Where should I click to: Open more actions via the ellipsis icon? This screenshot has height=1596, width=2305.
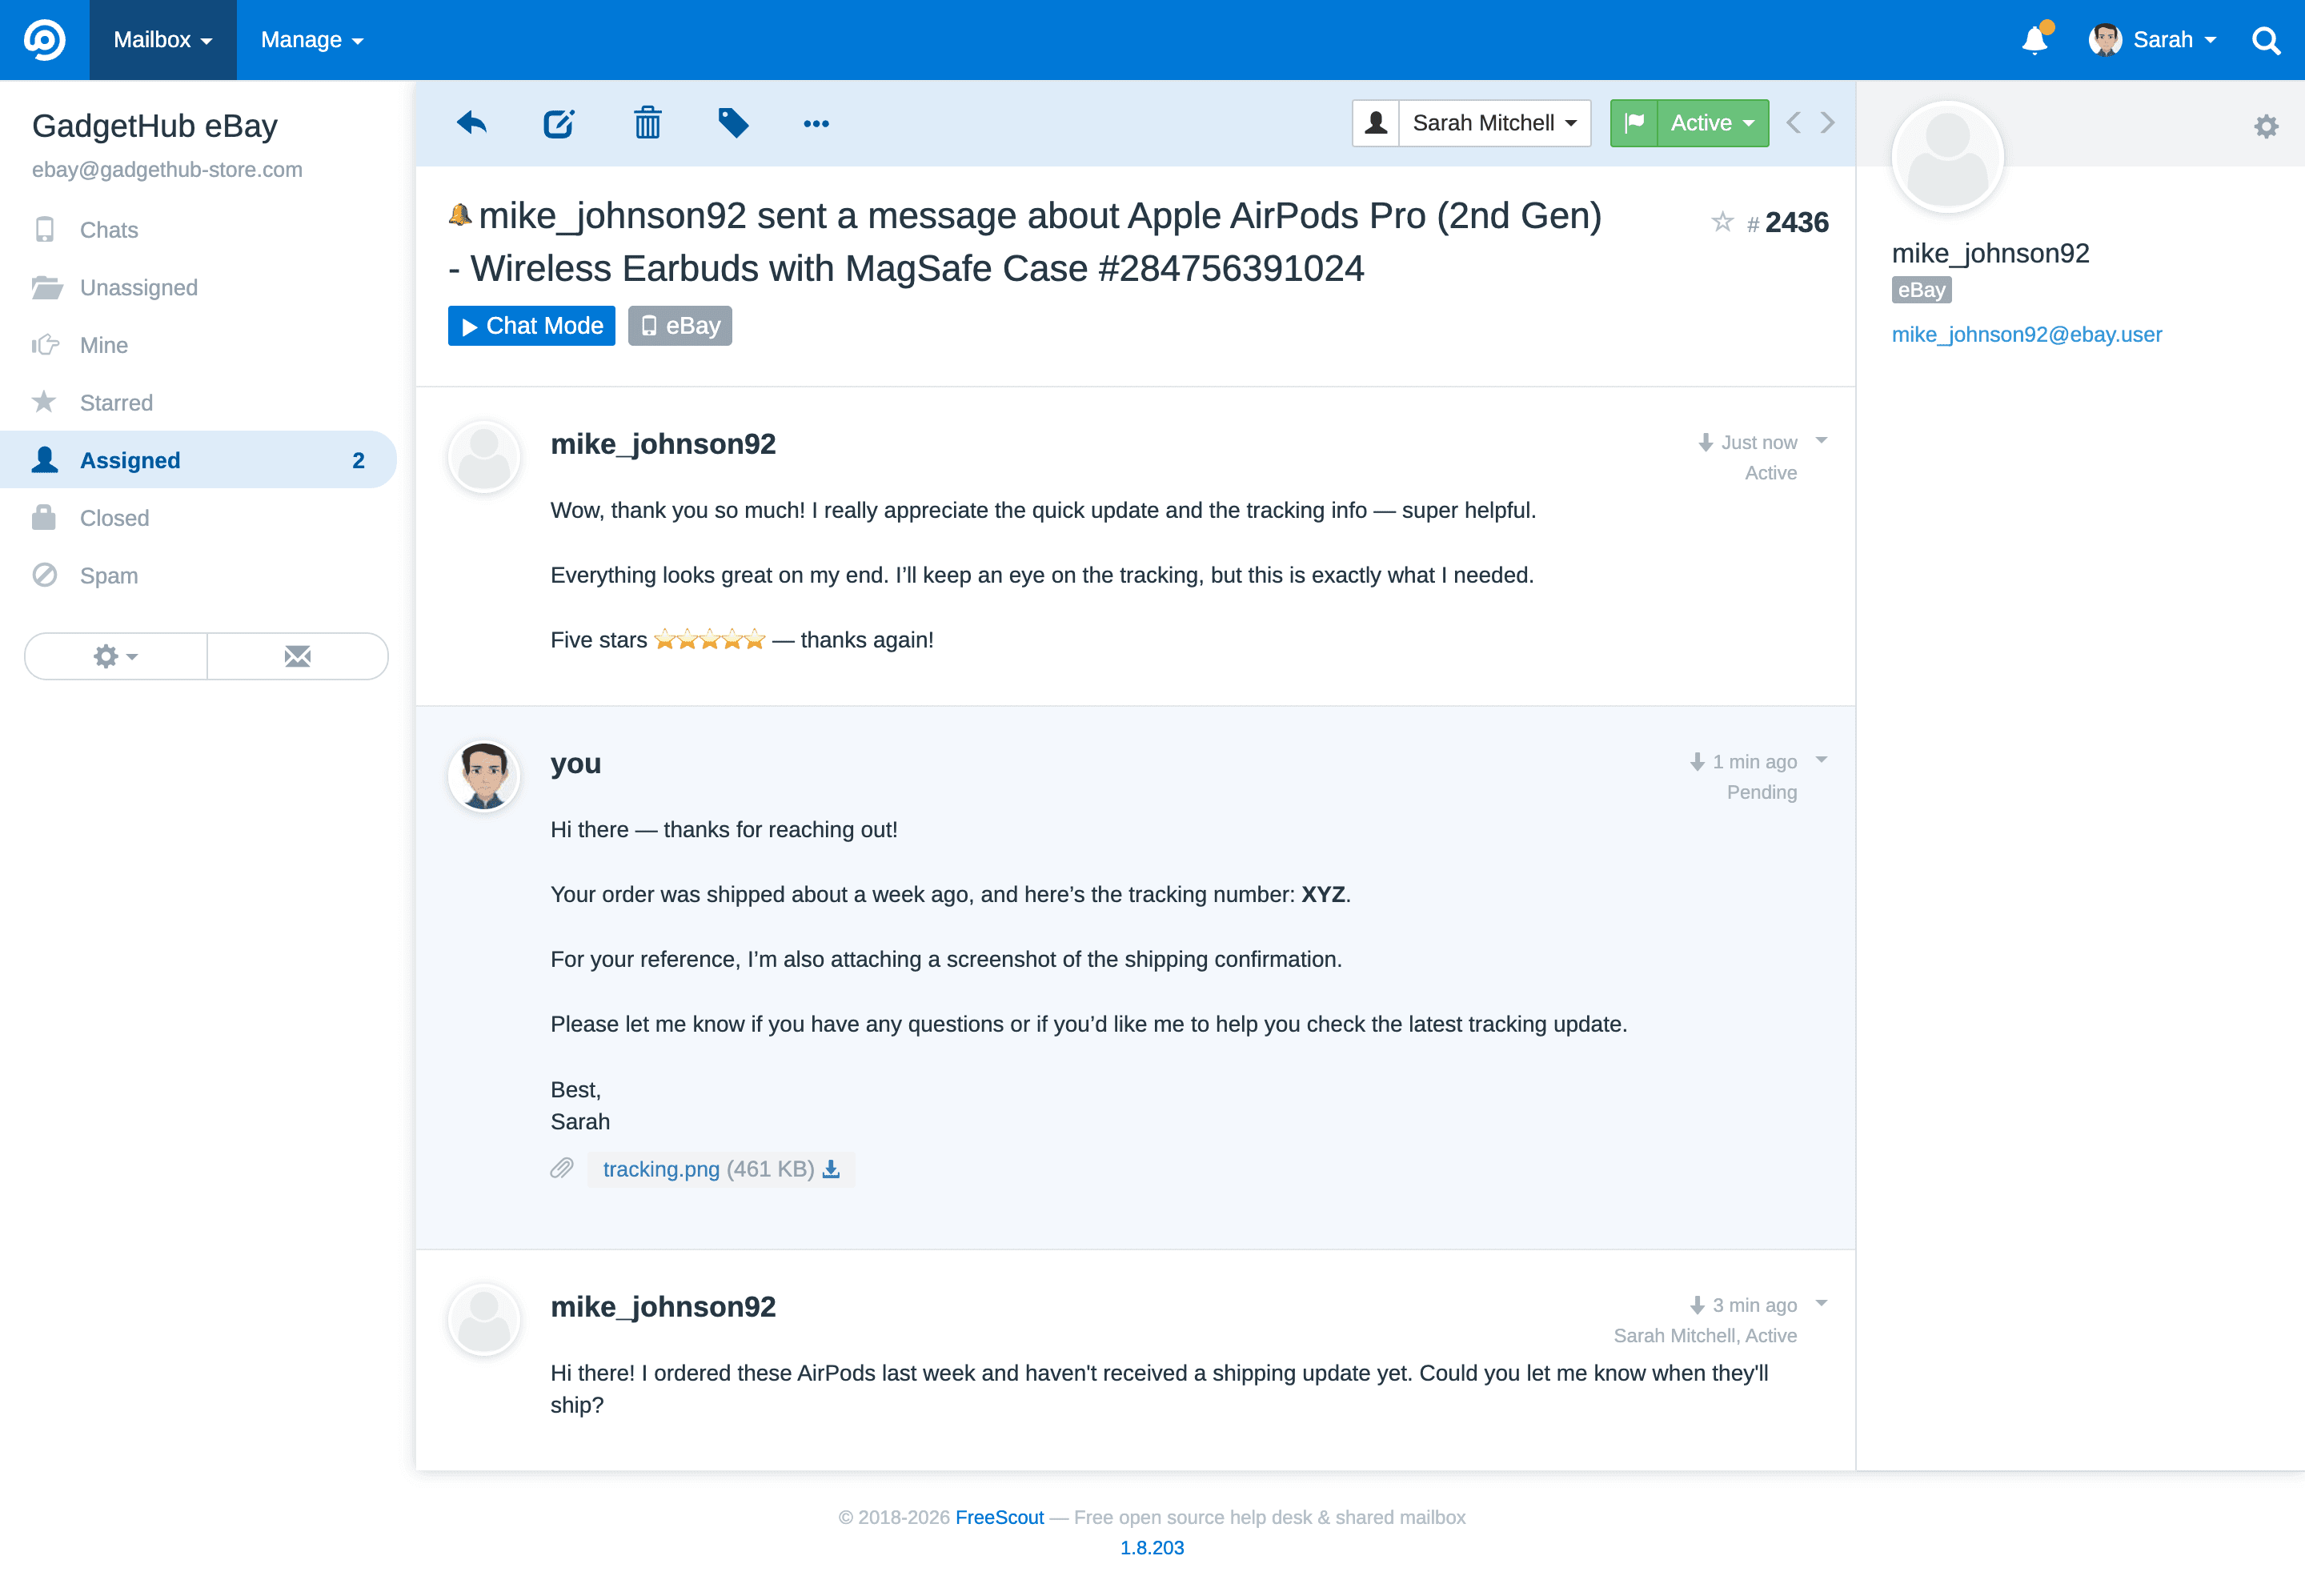[x=817, y=123]
